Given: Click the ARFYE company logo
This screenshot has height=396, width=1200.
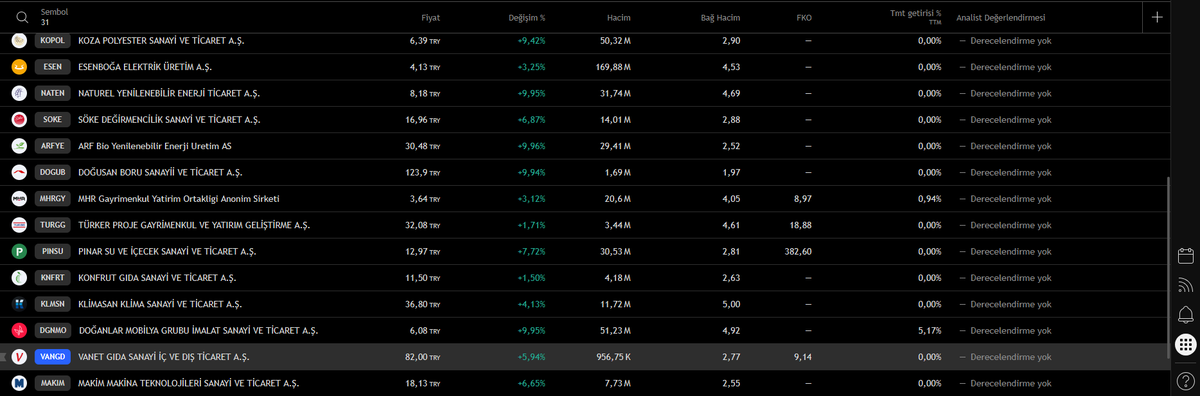Looking at the screenshot, I should 19,146.
